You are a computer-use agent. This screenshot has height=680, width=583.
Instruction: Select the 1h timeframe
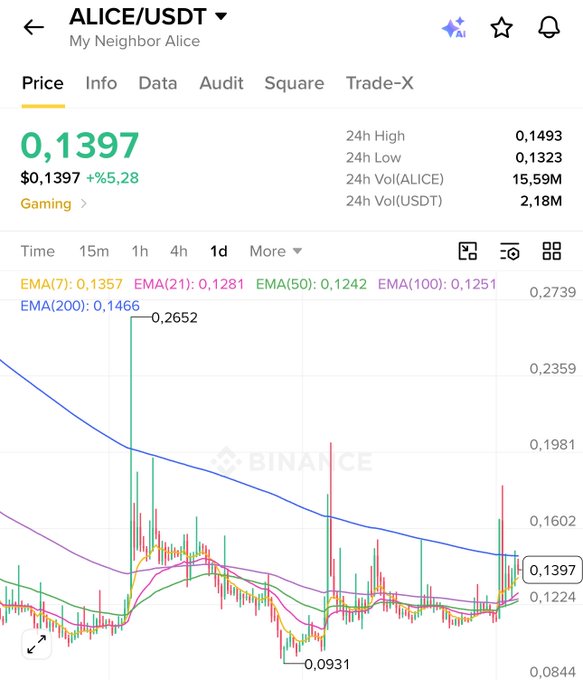click(140, 251)
